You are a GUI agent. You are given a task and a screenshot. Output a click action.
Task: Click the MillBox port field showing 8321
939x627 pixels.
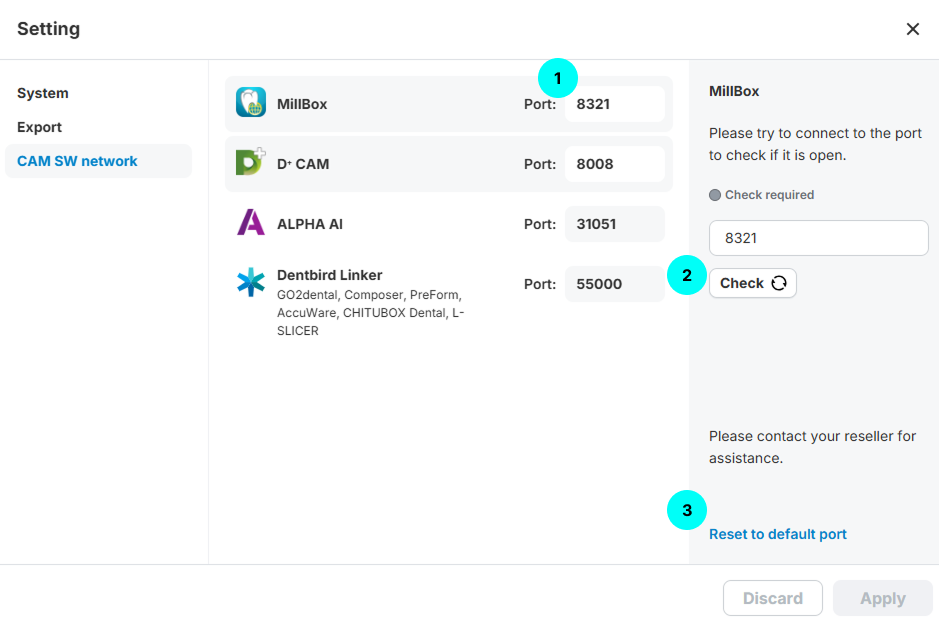coord(614,104)
